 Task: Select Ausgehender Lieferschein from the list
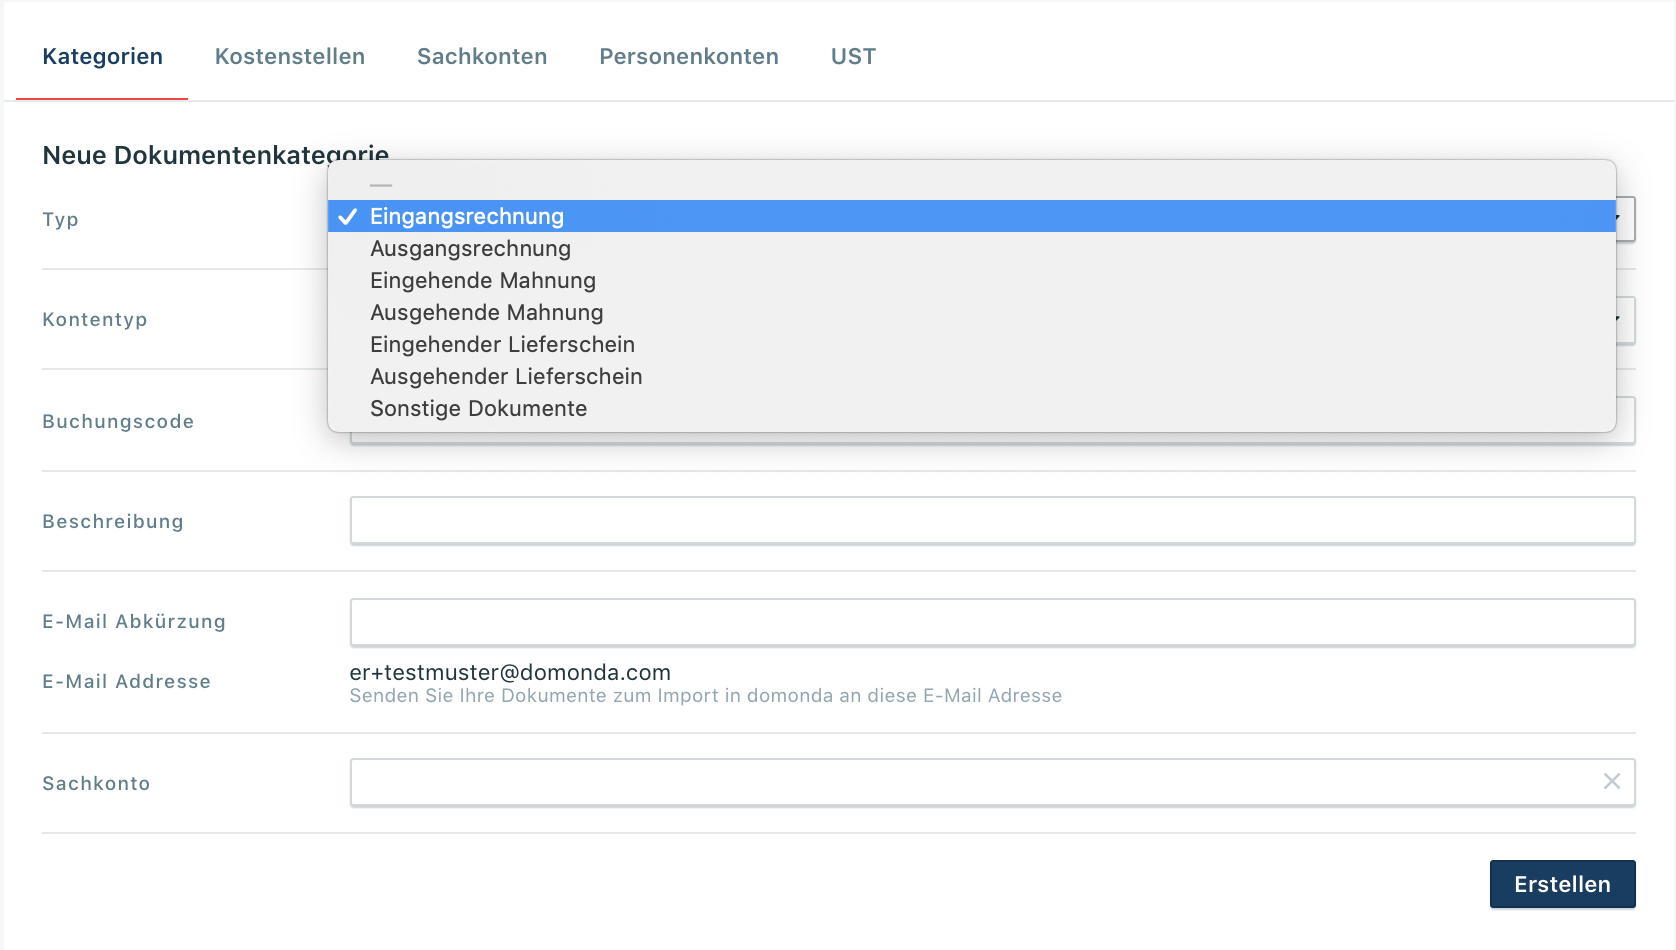(x=506, y=376)
